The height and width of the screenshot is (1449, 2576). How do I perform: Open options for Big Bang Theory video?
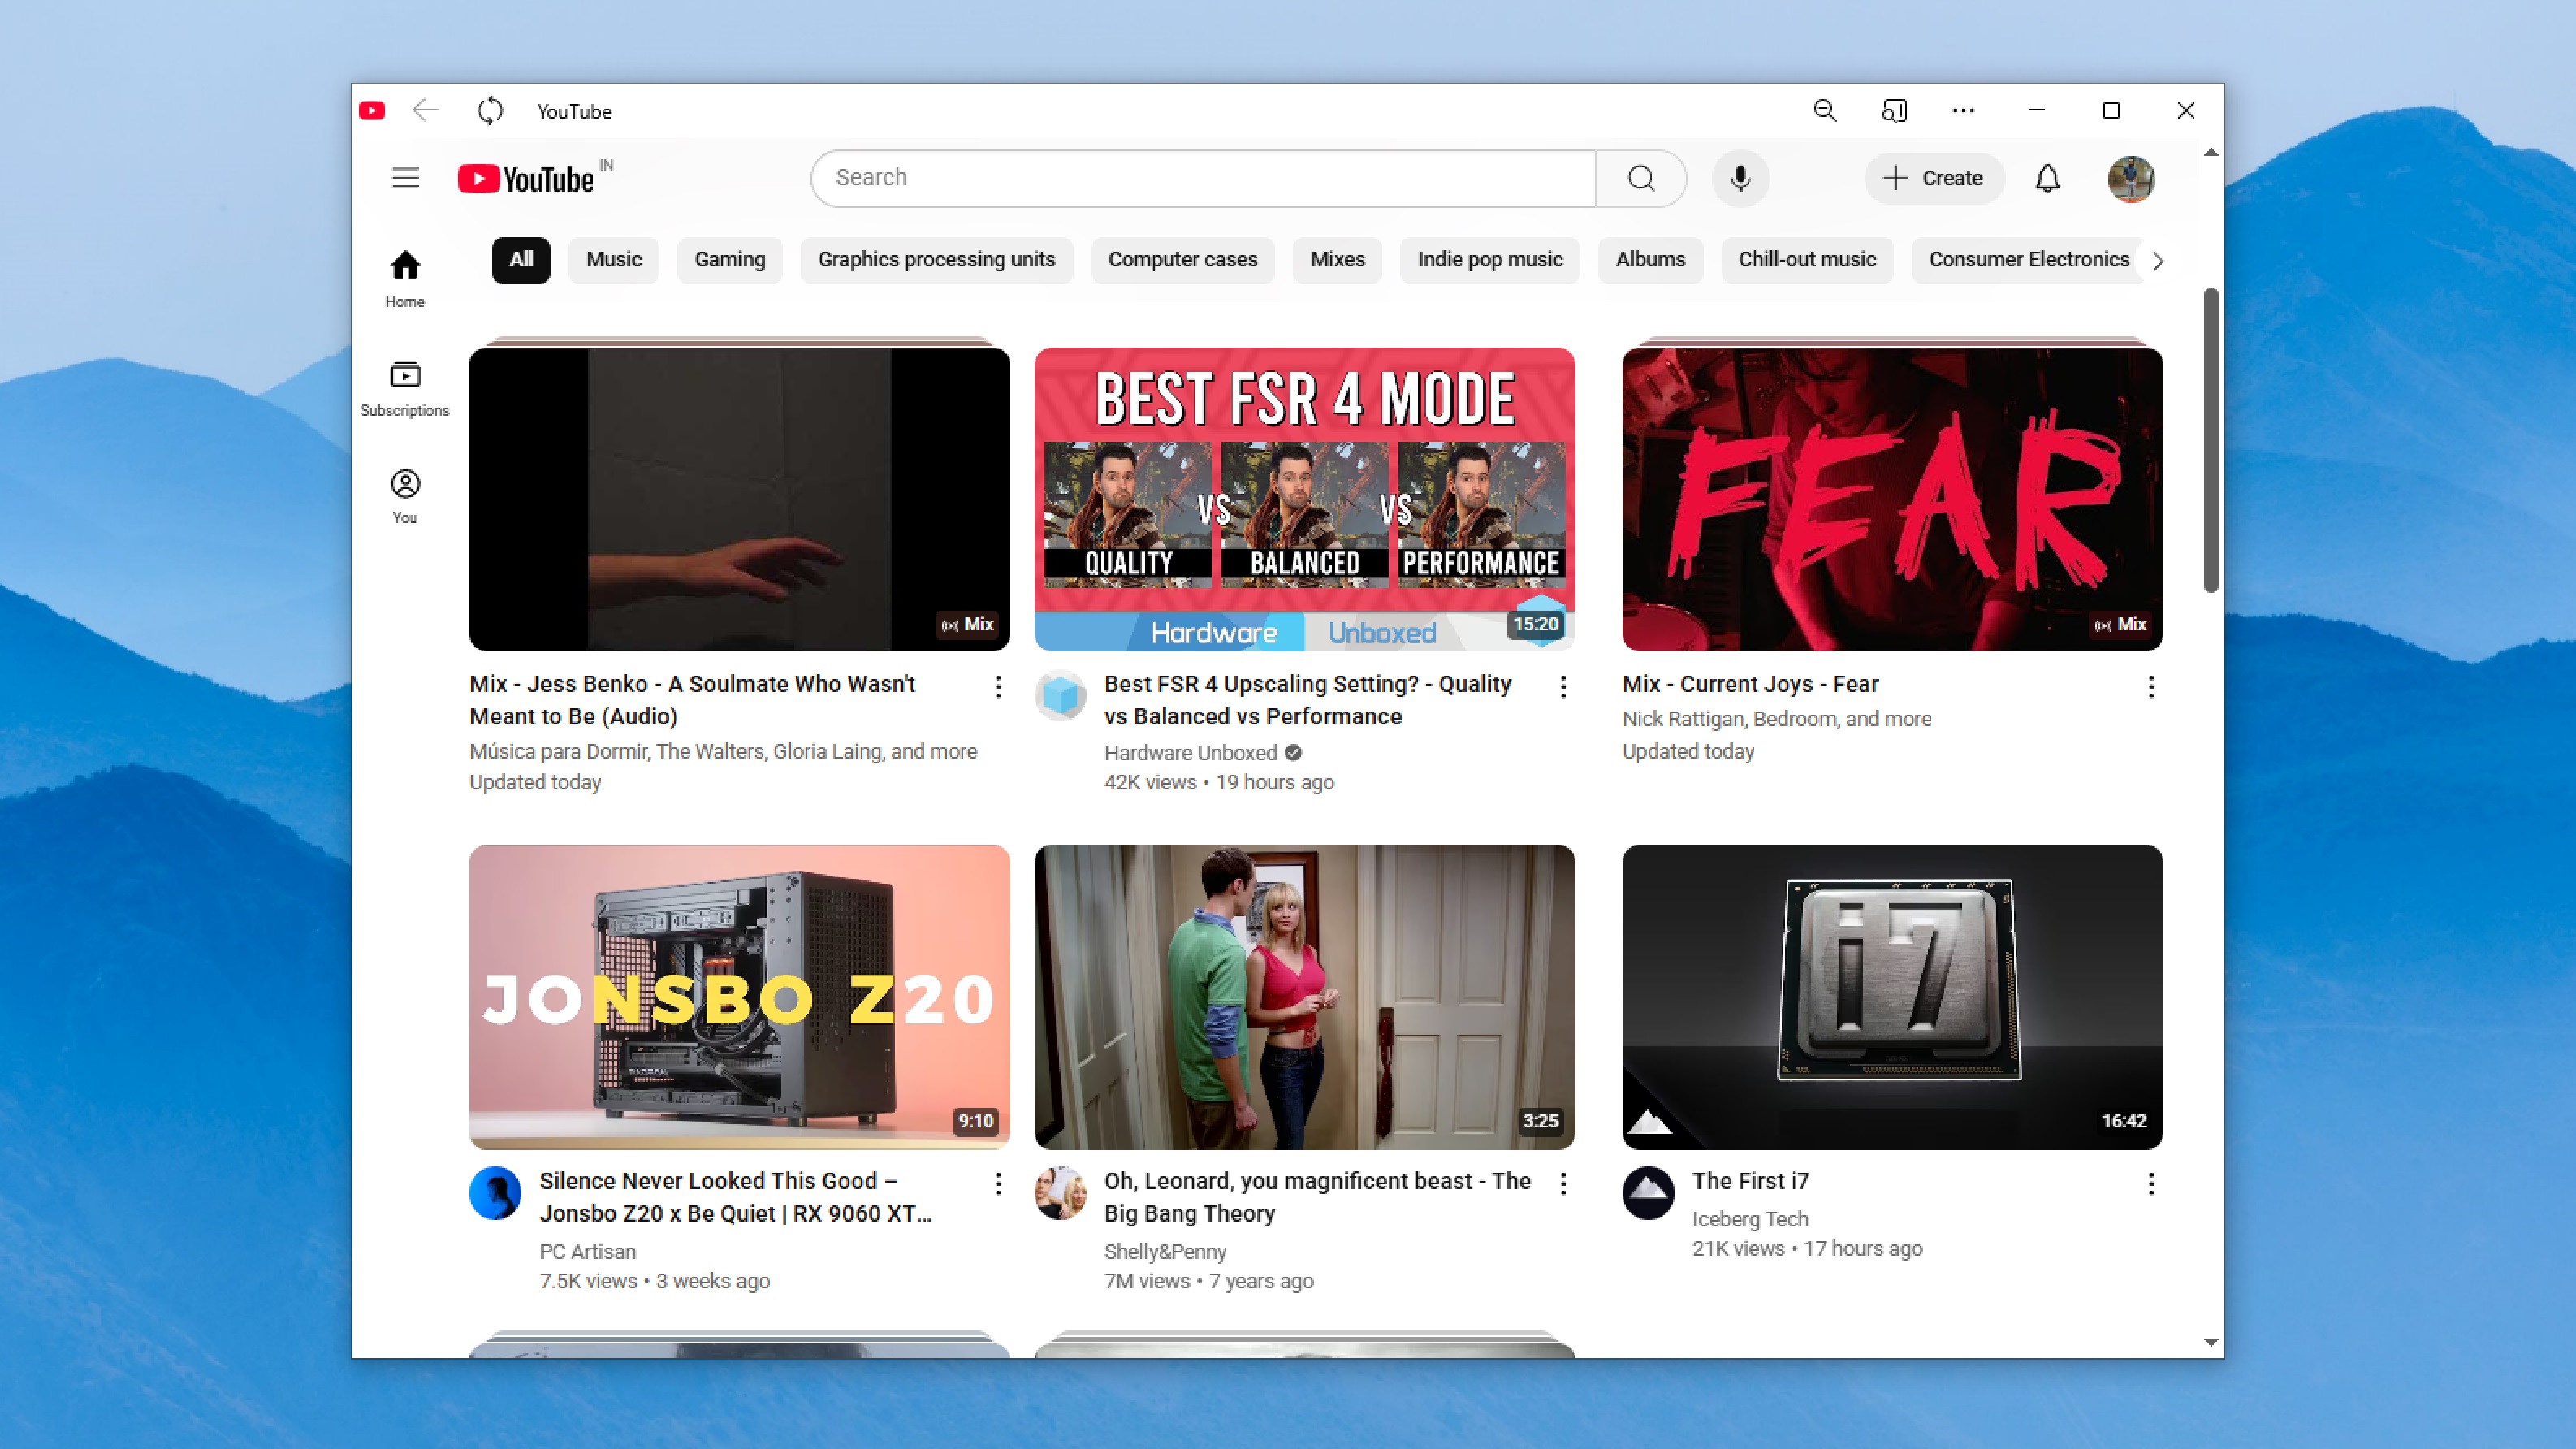pos(1563,1184)
